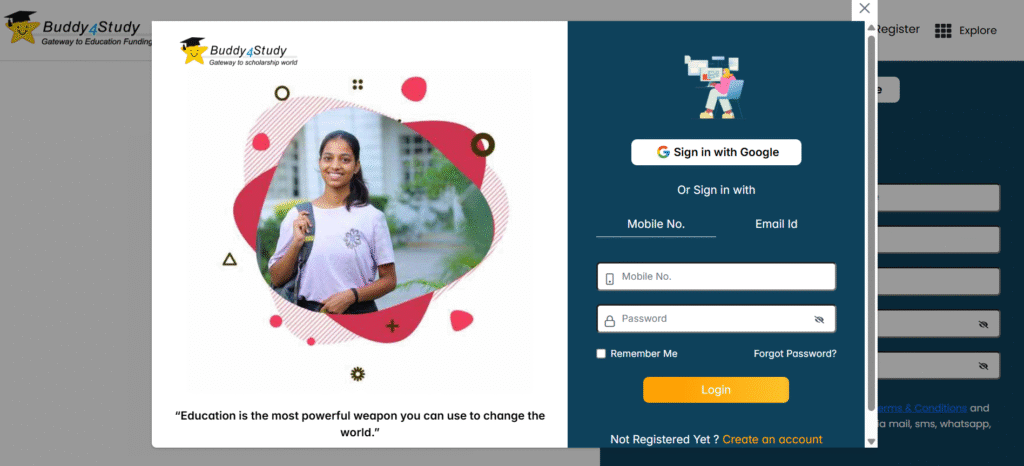
Task: Click the Google G icon
Action: coord(663,152)
